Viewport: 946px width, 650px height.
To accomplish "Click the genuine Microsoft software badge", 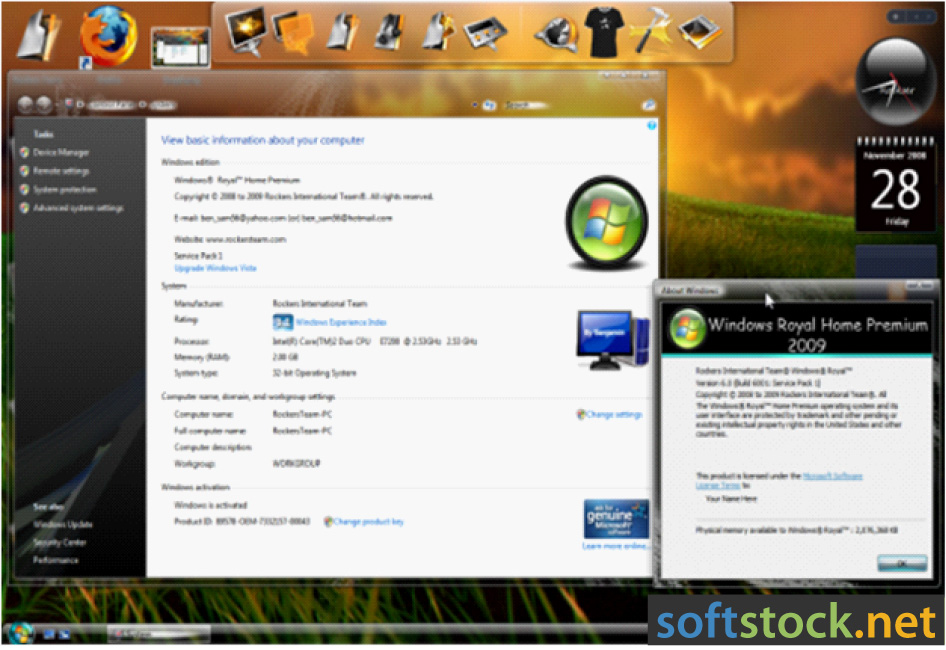I will coord(616,518).
